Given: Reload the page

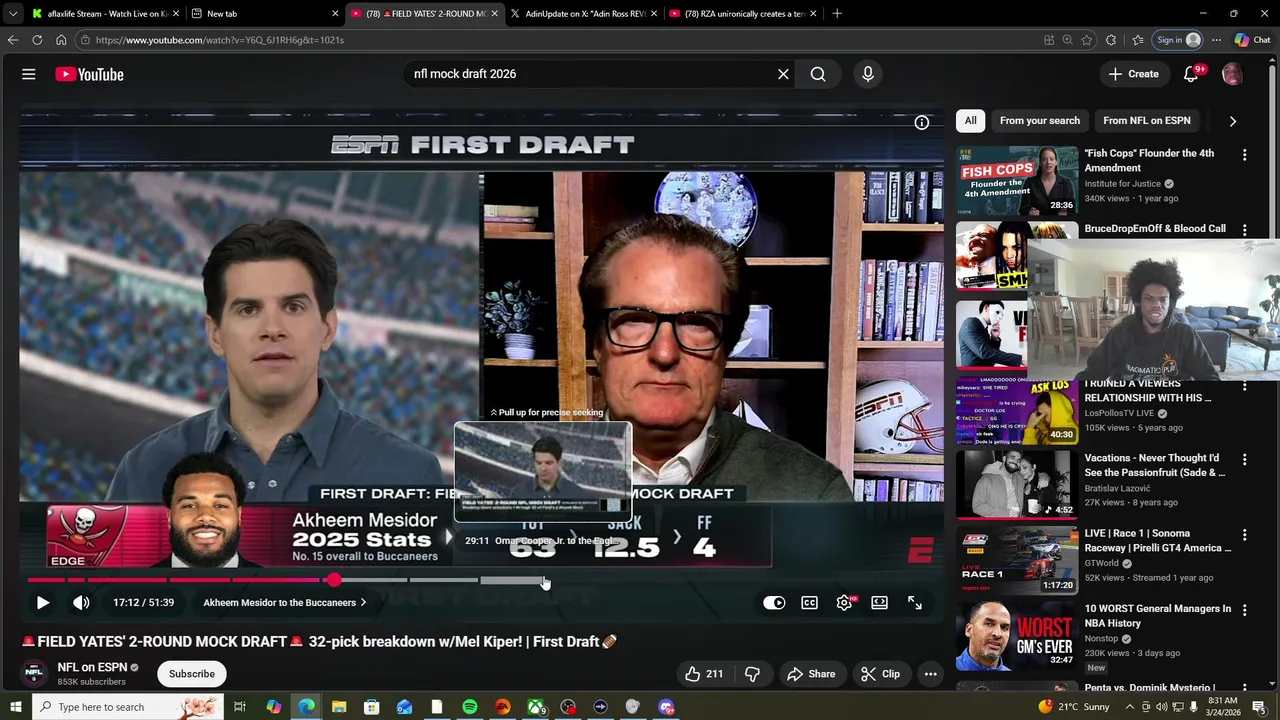Looking at the screenshot, I should pos(37,40).
